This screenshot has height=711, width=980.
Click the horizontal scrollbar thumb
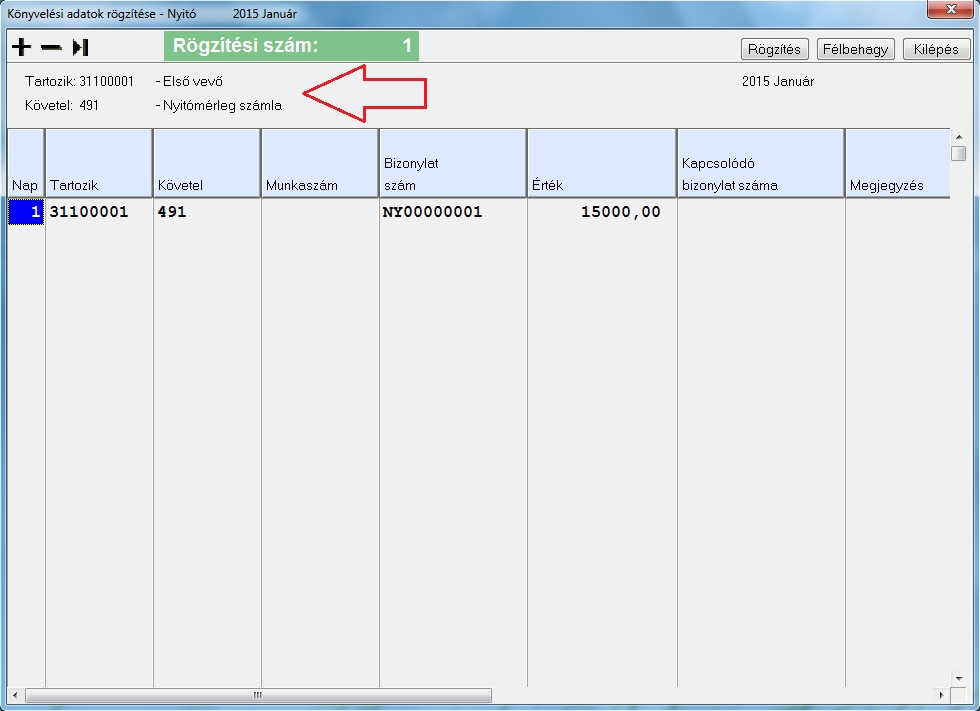point(257,695)
